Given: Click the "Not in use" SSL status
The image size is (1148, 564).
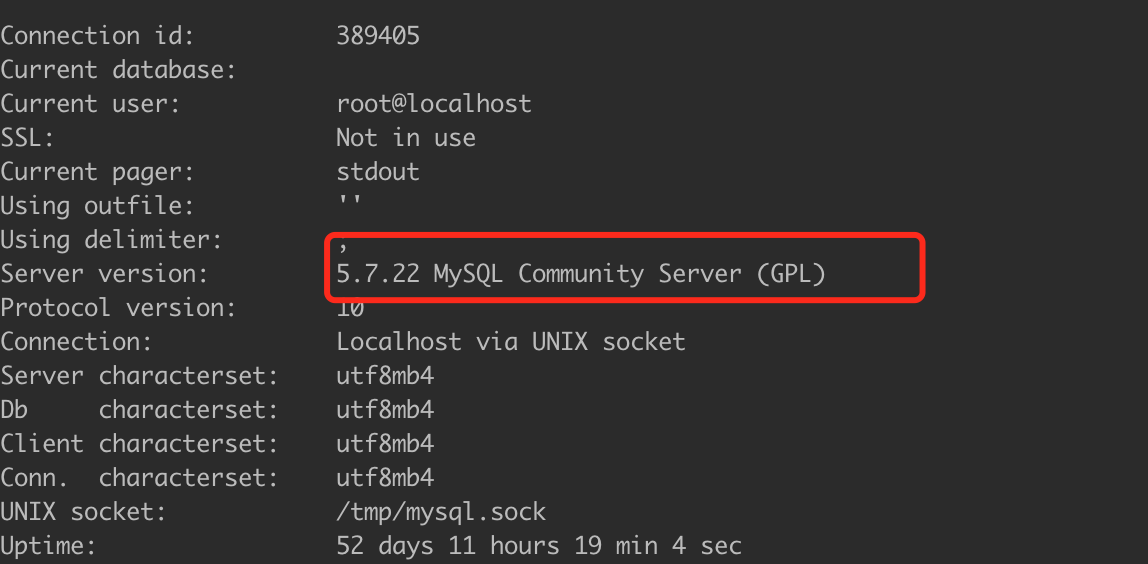Looking at the screenshot, I should (x=405, y=138).
